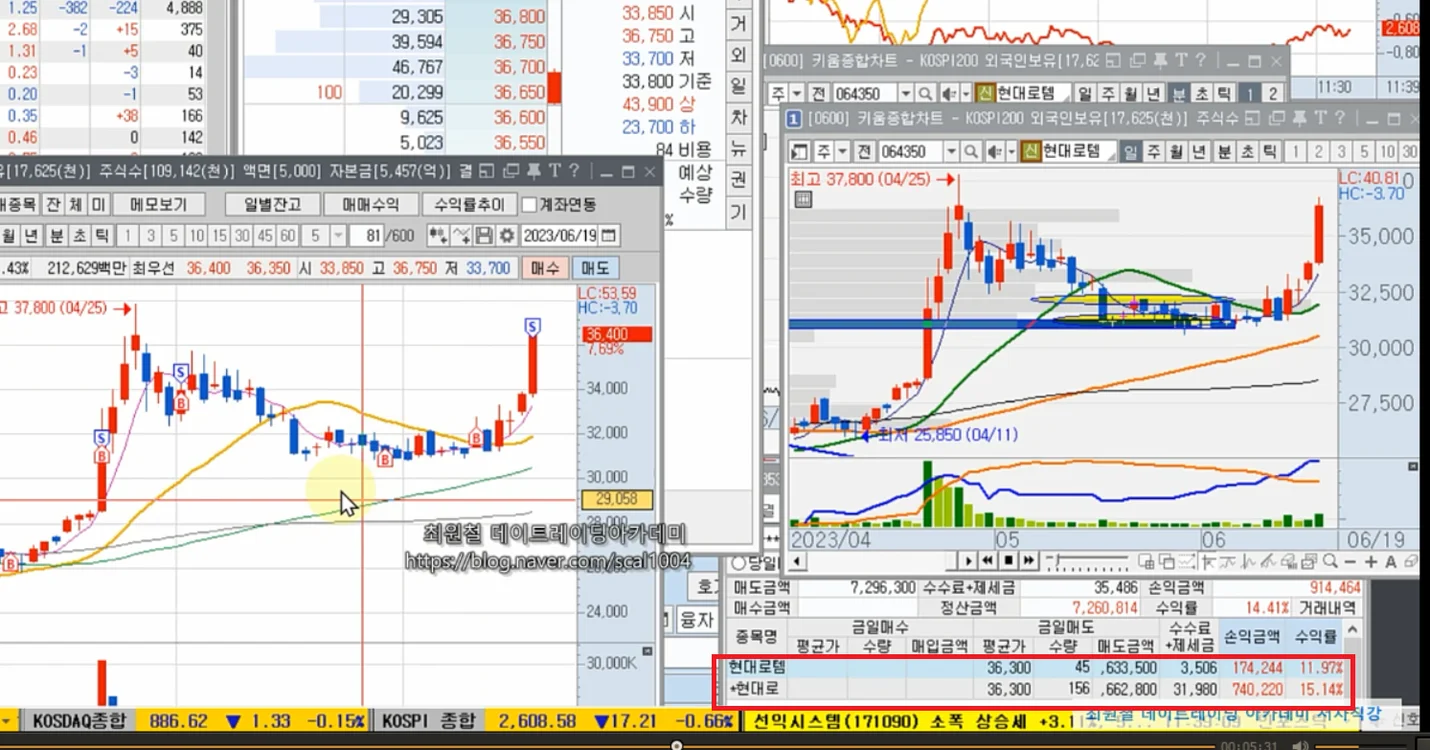Image resolution: width=1430 pixels, height=750 pixels.
Task: Open the calendar picker beside 2023/06/19
Action: click(x=608, y=236)
